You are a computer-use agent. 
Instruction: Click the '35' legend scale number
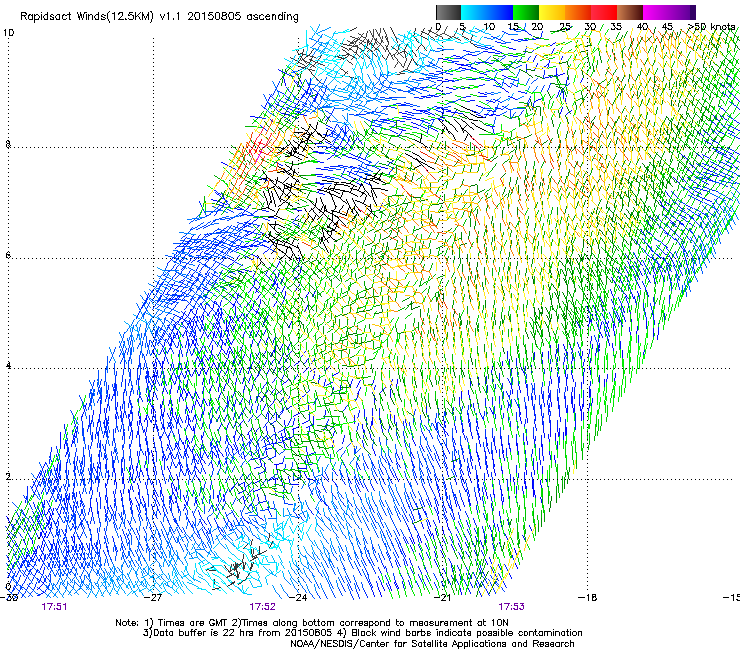616,27
